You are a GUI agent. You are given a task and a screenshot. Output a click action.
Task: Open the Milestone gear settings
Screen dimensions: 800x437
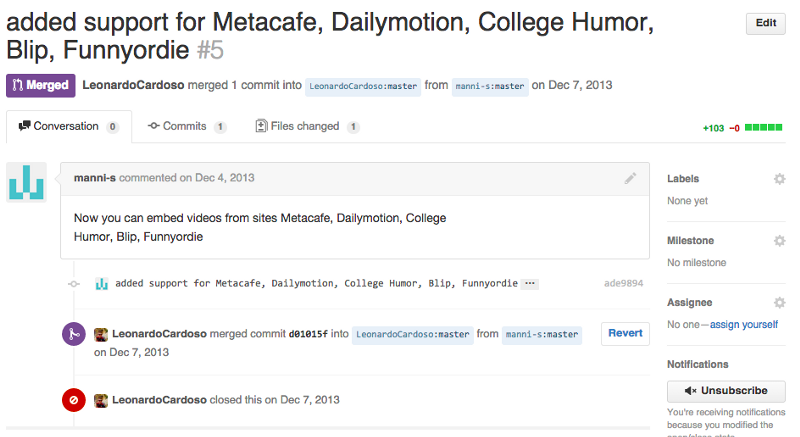779,241
